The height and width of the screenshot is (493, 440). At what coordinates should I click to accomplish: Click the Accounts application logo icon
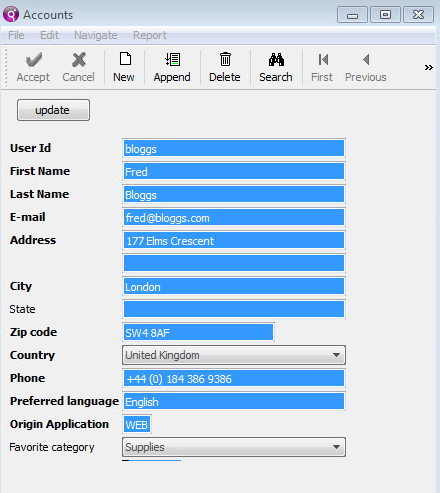pyautogui.click(x=11, y=15)
